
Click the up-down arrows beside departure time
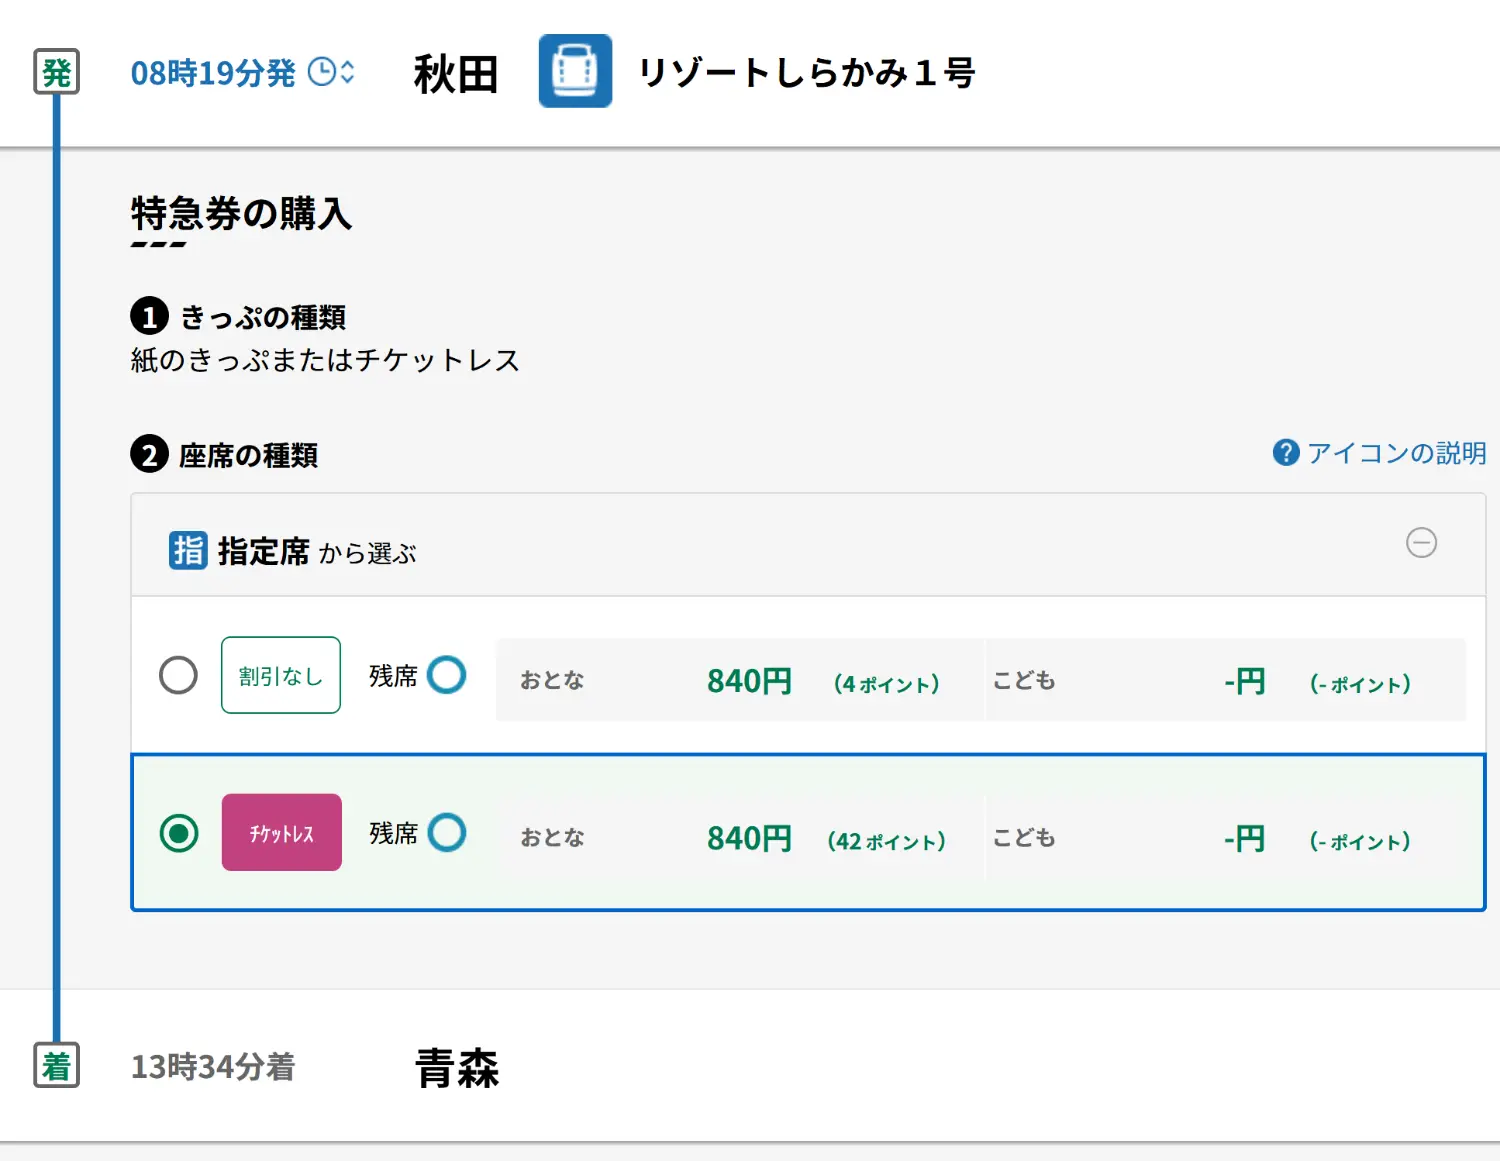tap(348, 72)
